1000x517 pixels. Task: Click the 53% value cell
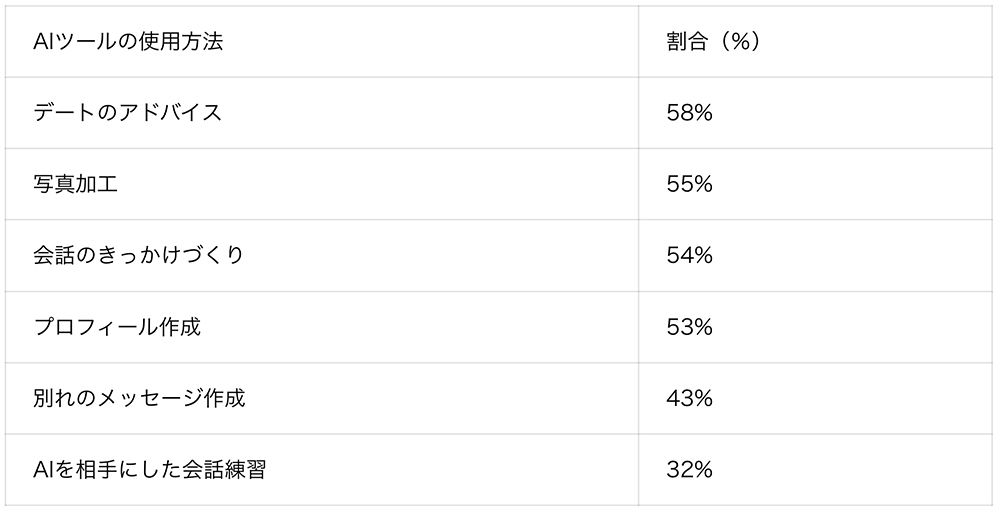689,327
